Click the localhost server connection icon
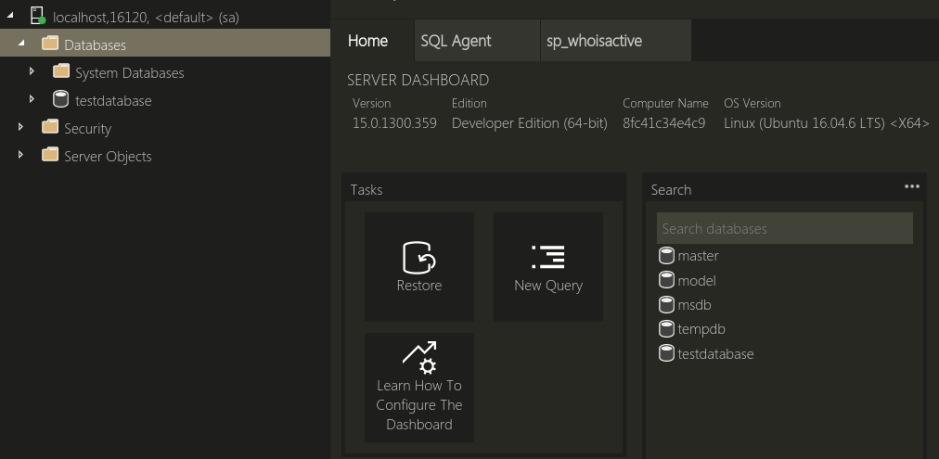The width and height of the screenshot is (939, 459). [x=39, y=17]
